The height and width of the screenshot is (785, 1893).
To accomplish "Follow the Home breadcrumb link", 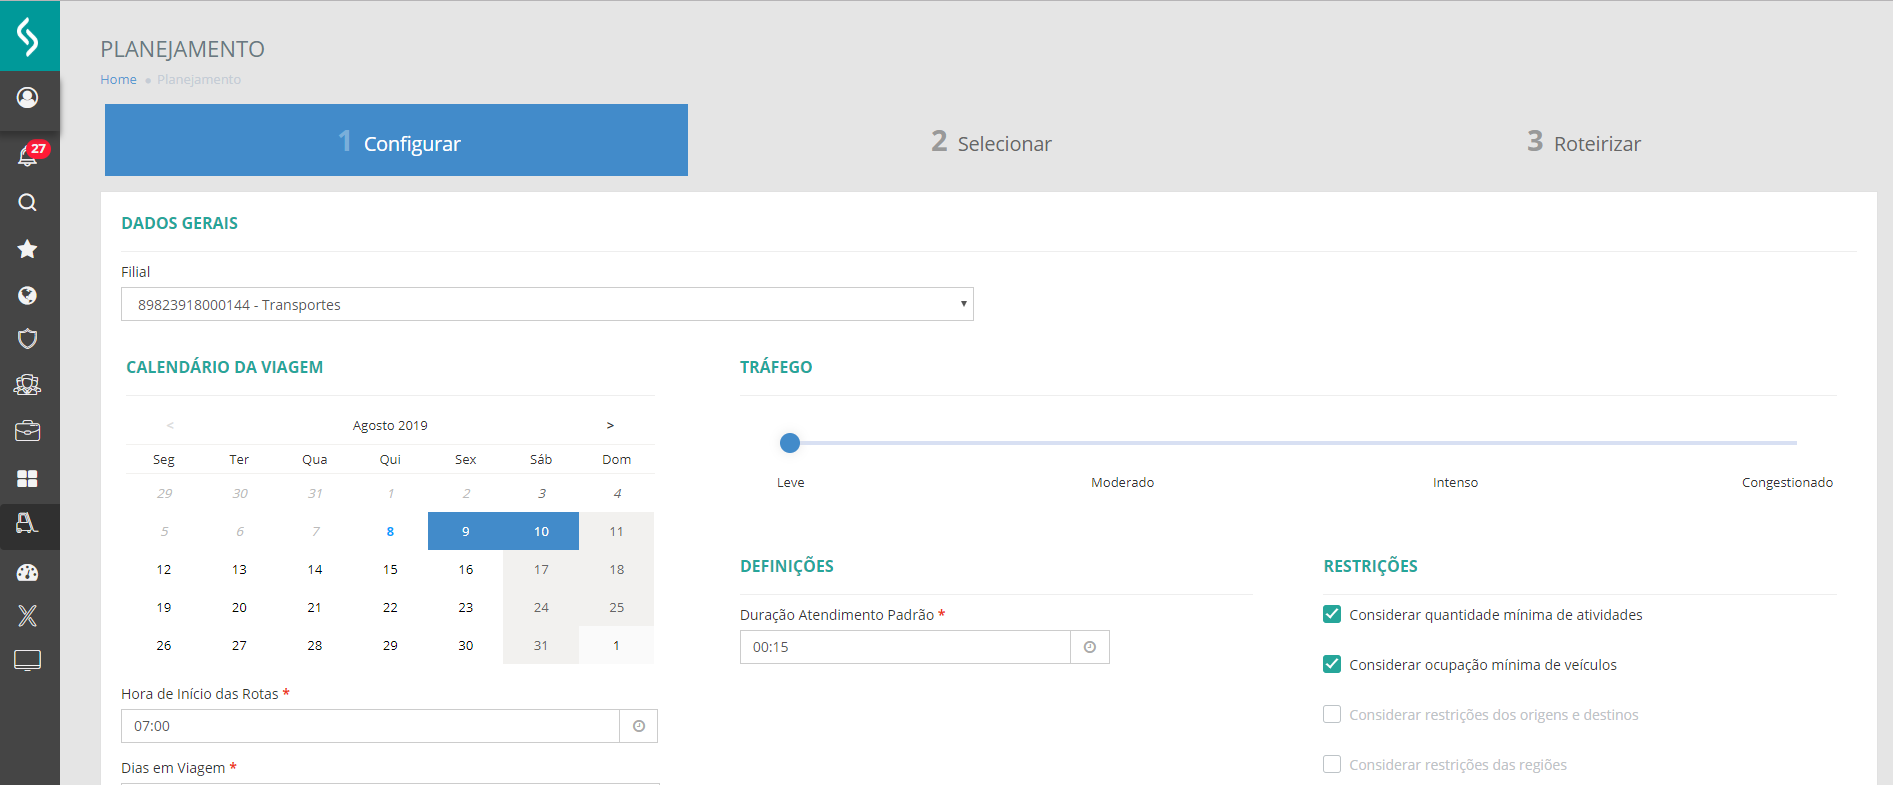I will (118, 79).
